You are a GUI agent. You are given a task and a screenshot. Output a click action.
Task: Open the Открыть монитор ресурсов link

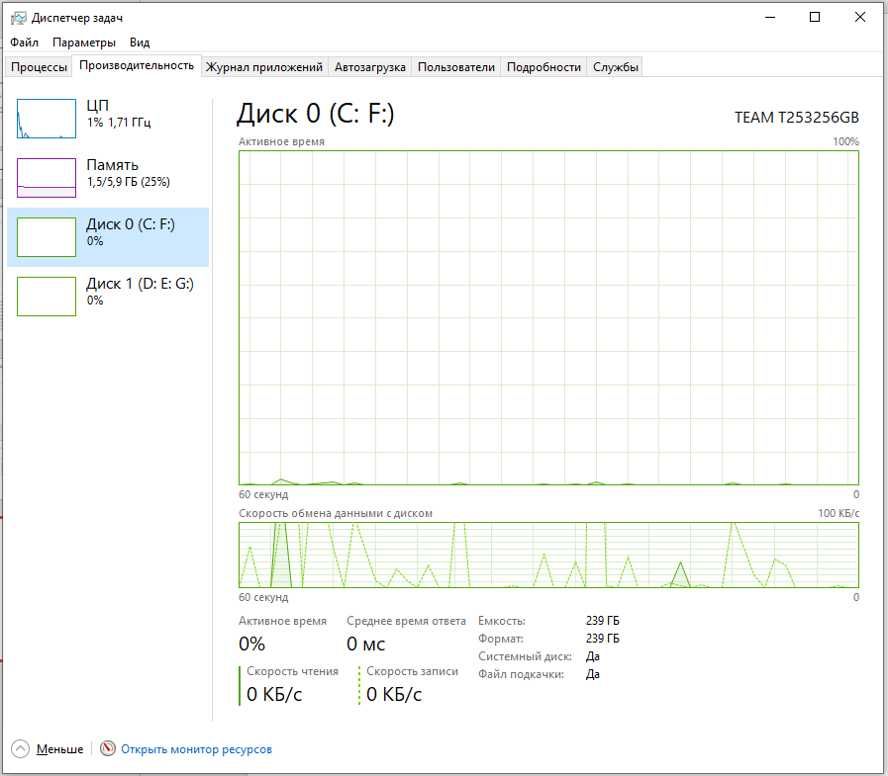197,749
